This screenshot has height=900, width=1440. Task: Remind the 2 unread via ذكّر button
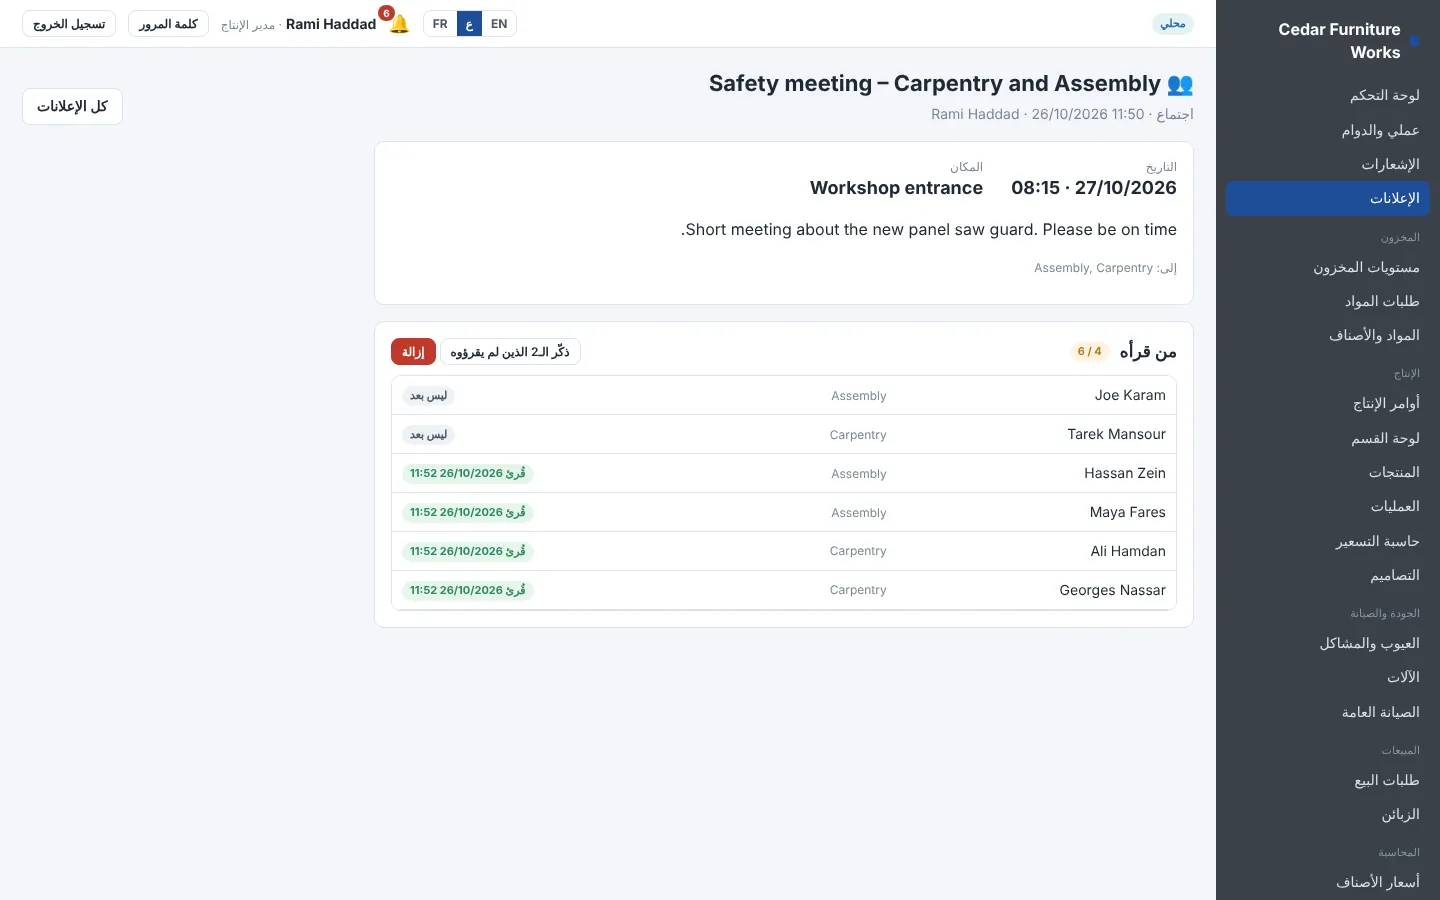(x=510, y=352)
